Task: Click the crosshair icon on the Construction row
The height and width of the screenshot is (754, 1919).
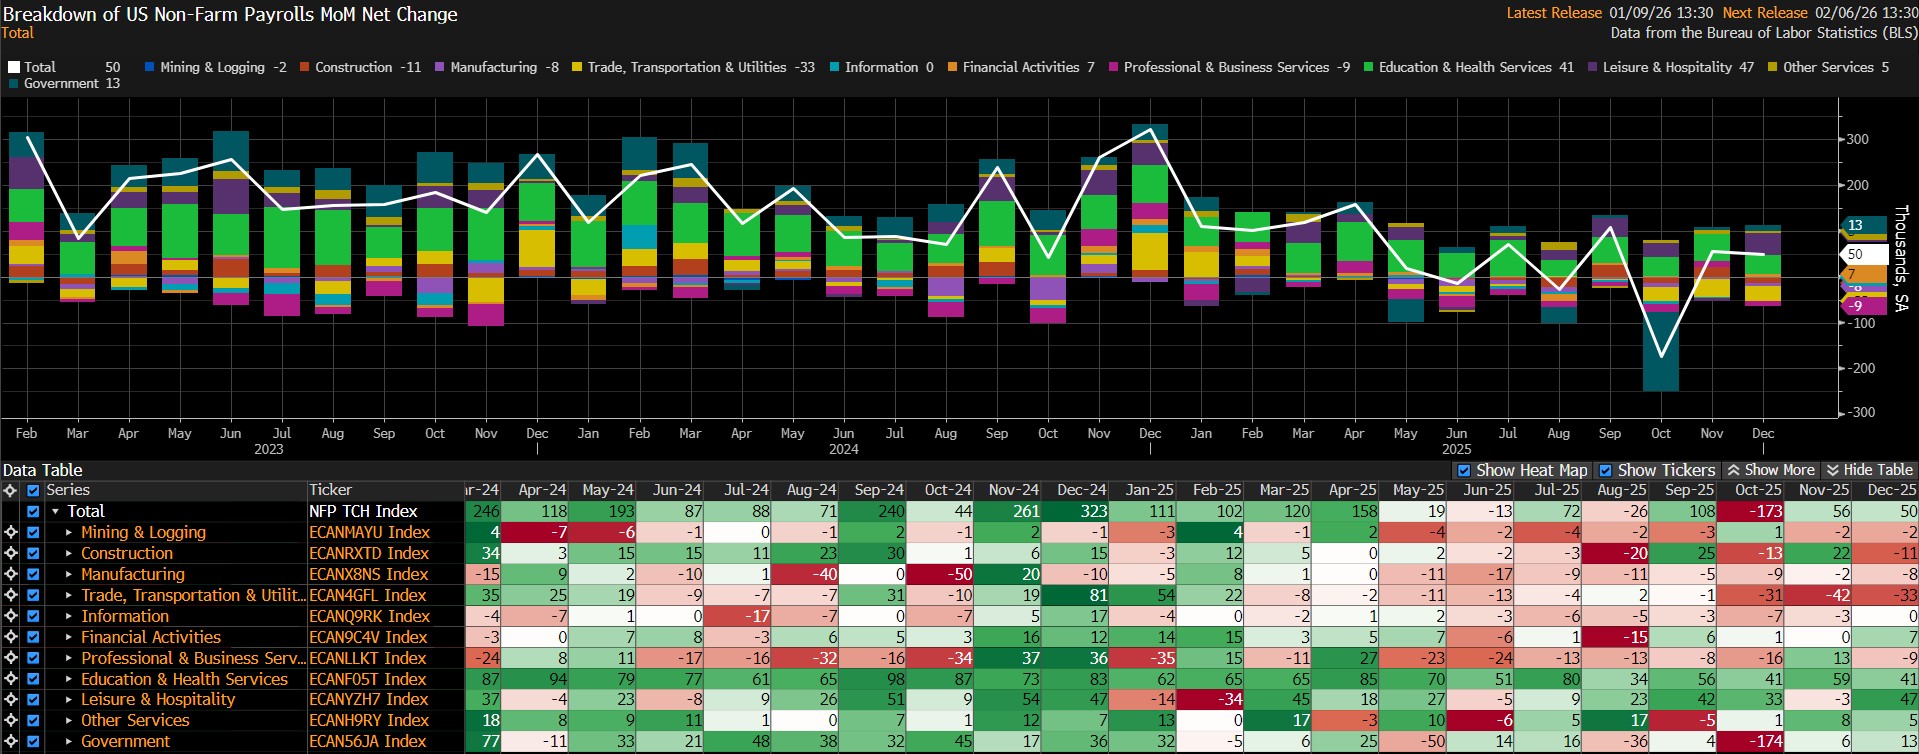Action: (x=10, y=553)
